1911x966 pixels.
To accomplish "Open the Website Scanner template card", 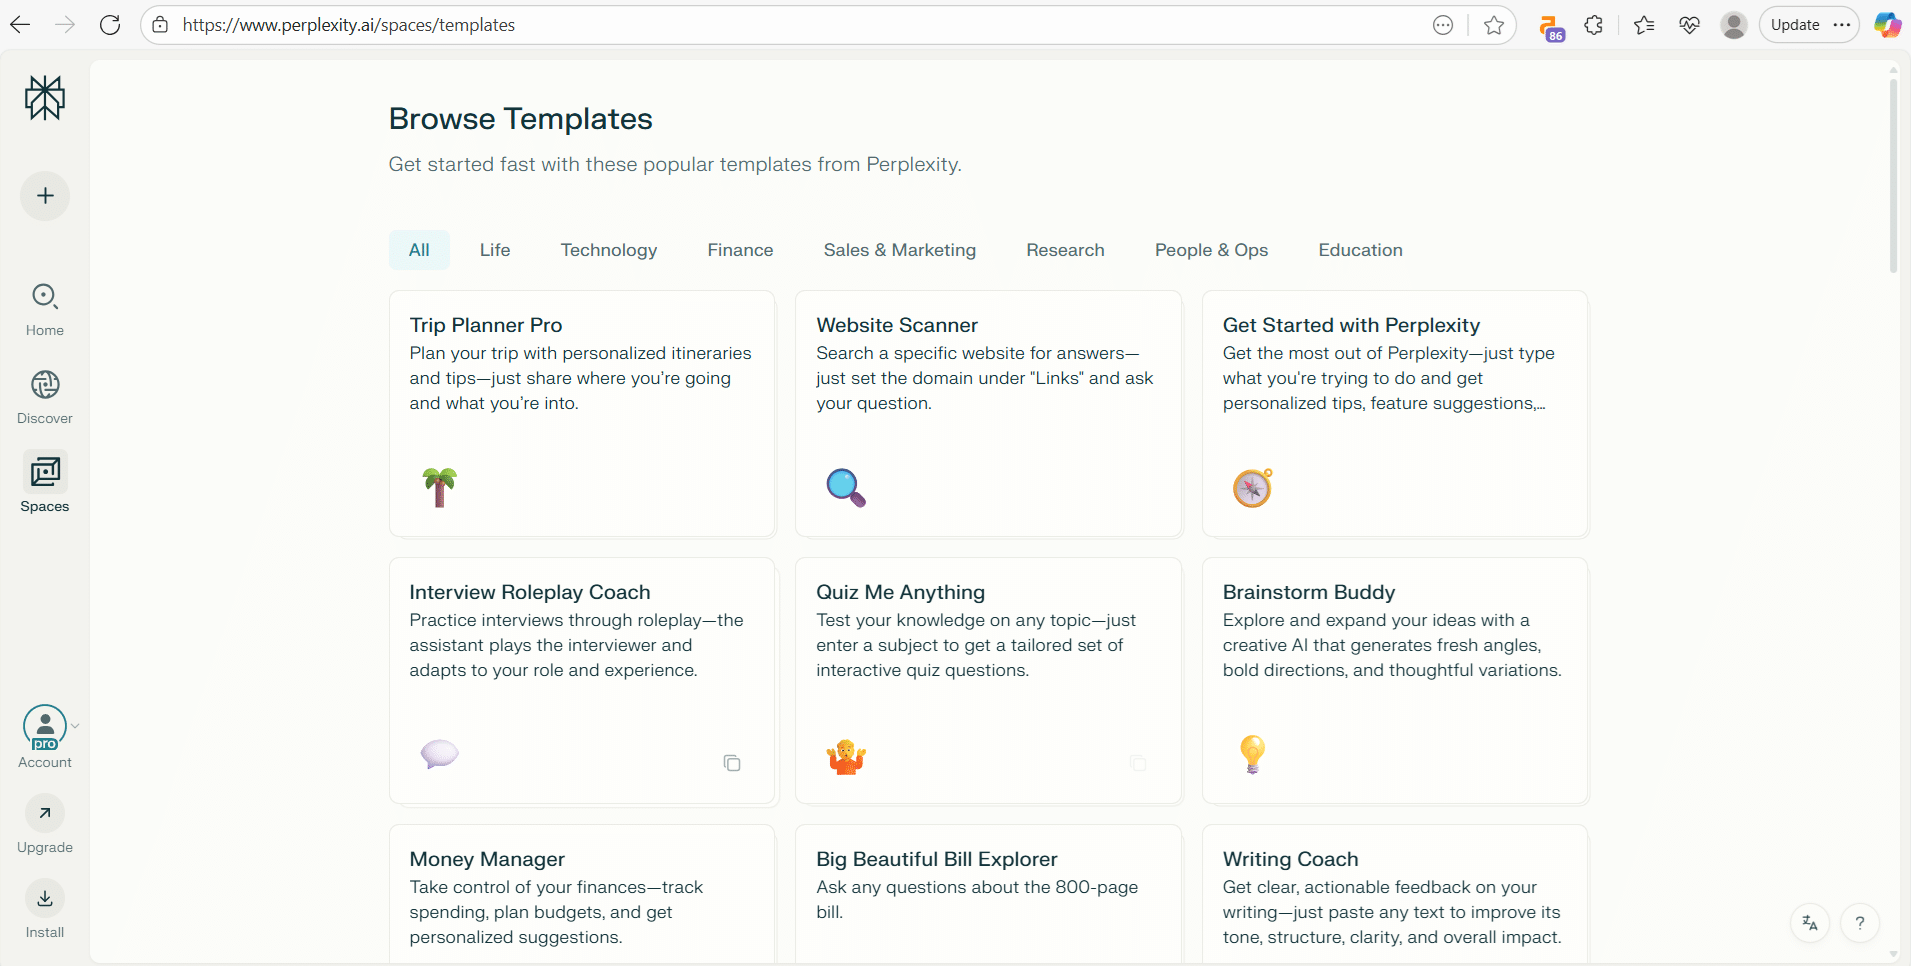I will (x=988, y=413).
